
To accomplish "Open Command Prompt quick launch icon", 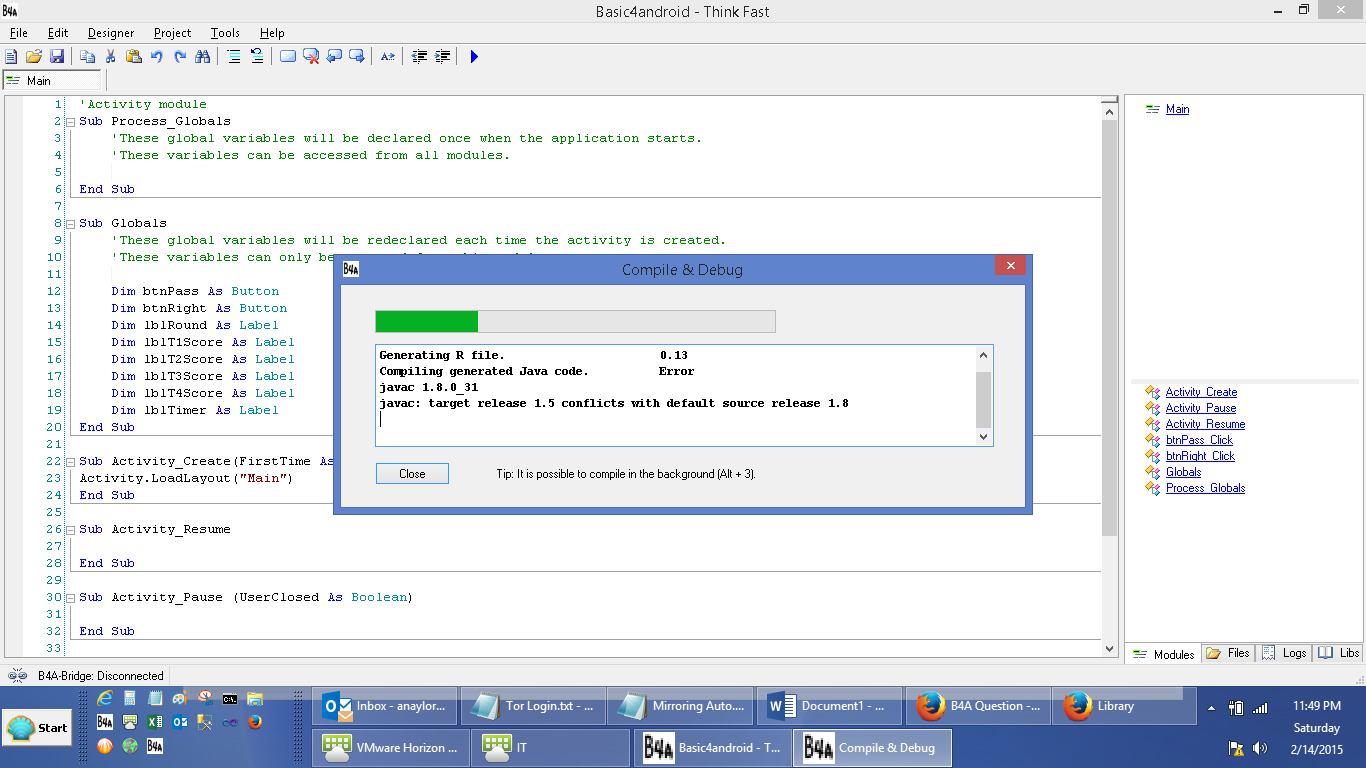I will (x=230, y=698).
